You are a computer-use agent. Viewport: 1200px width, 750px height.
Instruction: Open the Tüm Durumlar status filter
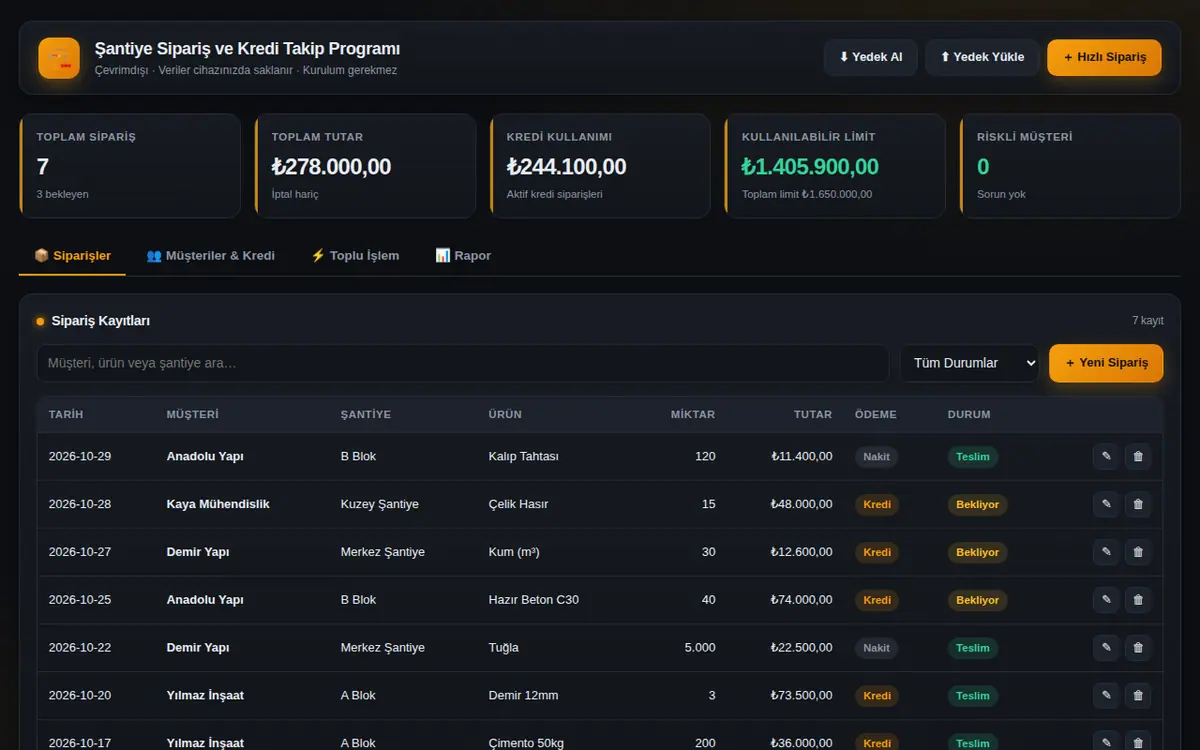(970, 363)
